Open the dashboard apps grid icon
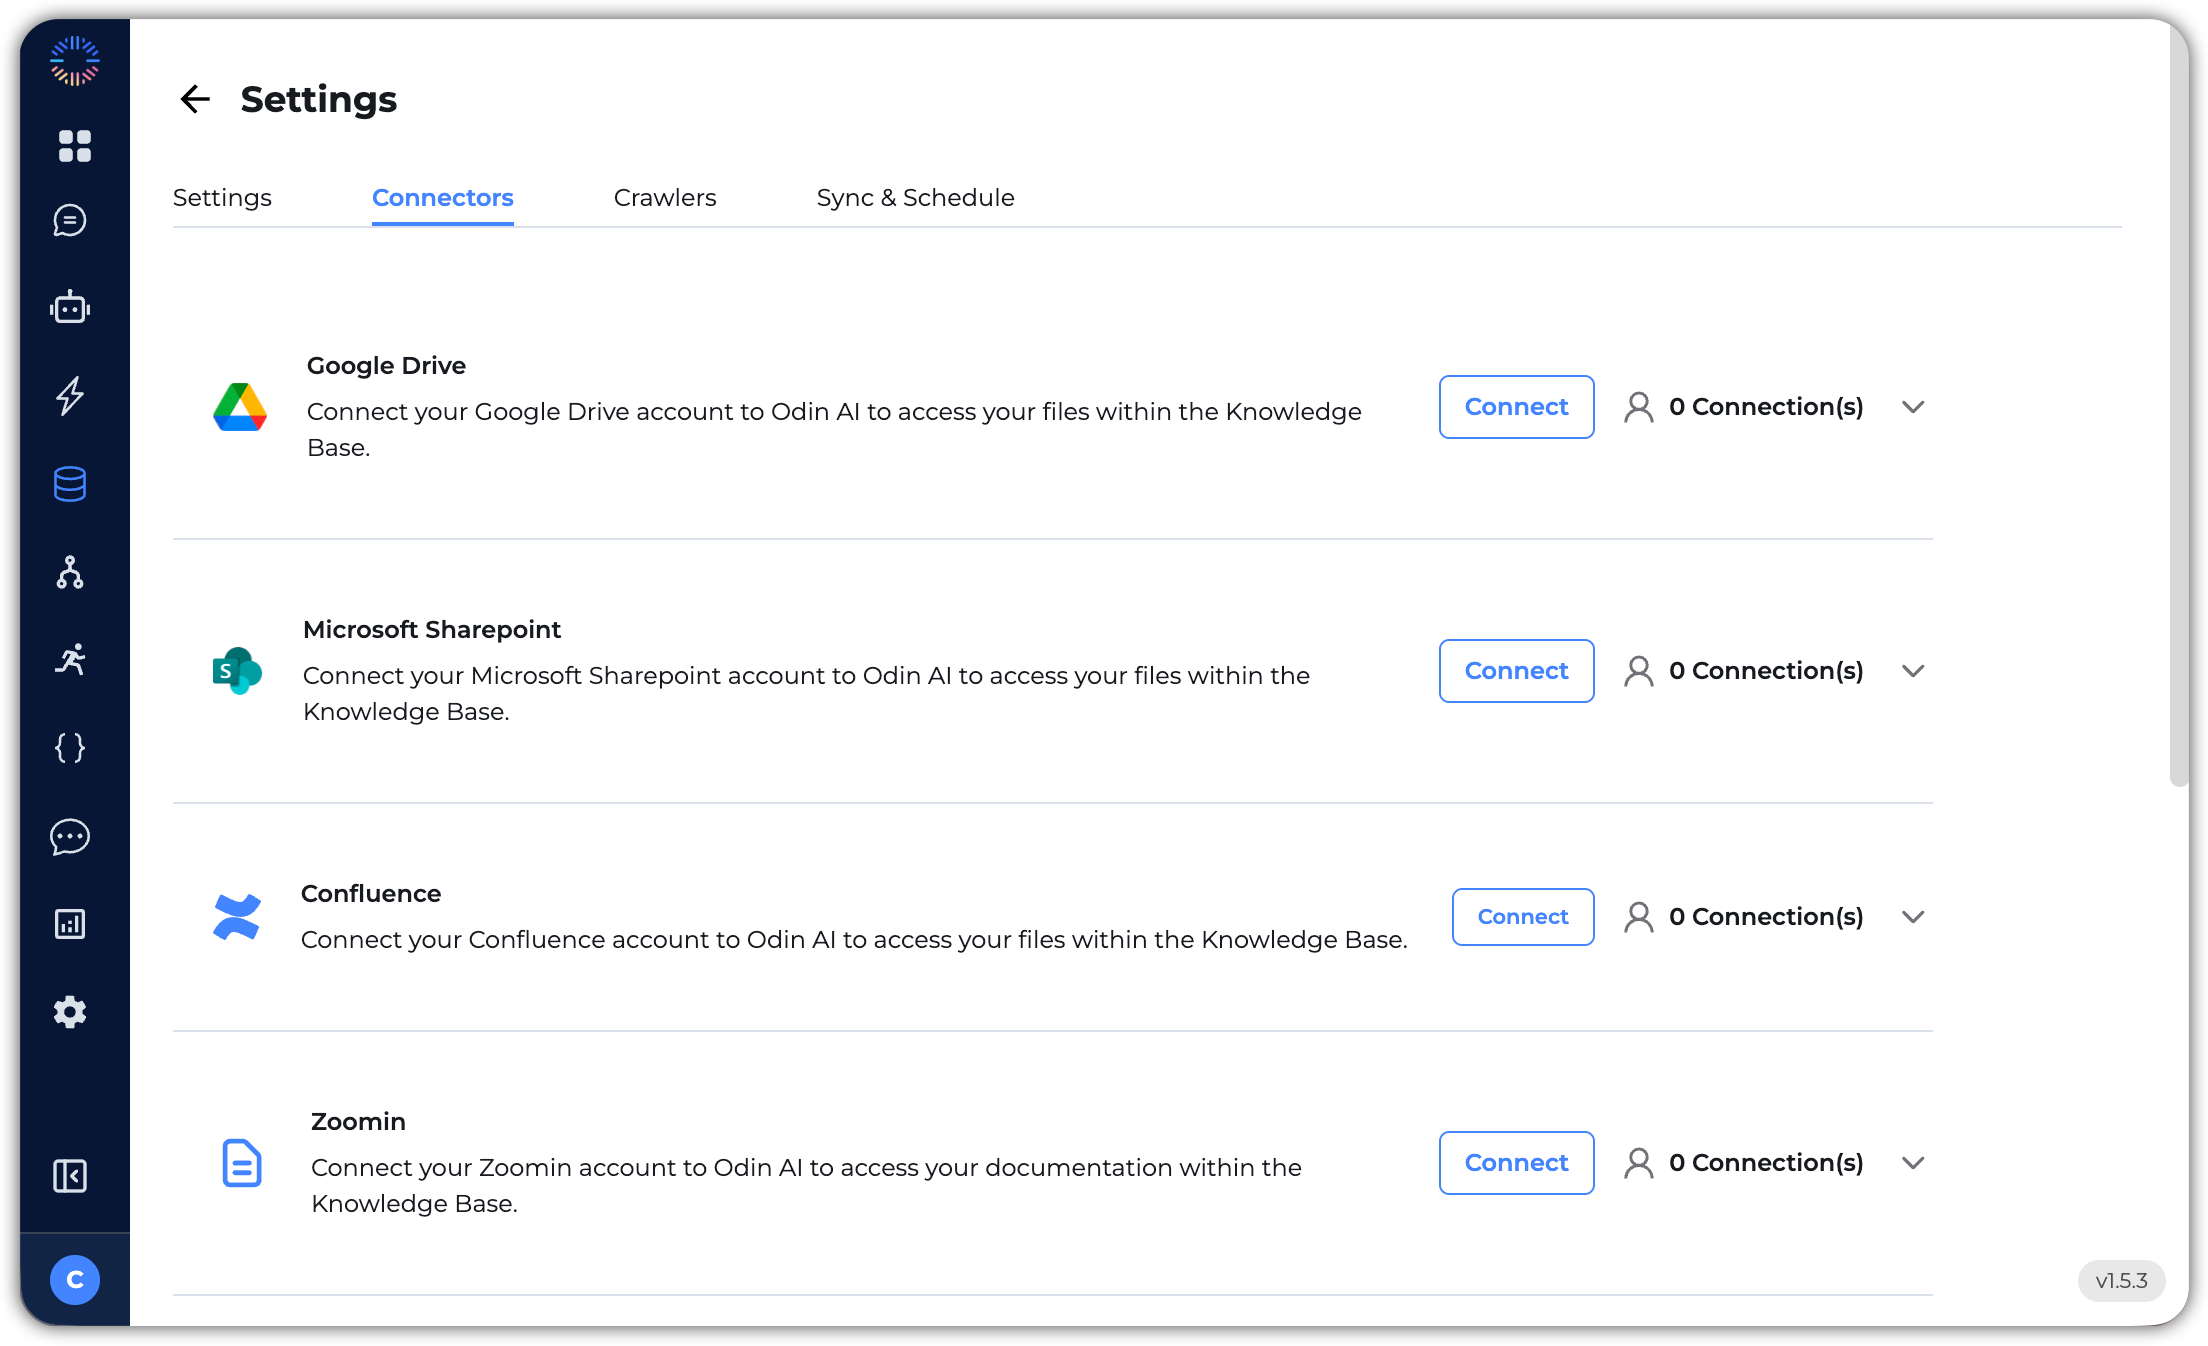The height and width of the screenshot is (1346, 2208). tap(74, 146)
